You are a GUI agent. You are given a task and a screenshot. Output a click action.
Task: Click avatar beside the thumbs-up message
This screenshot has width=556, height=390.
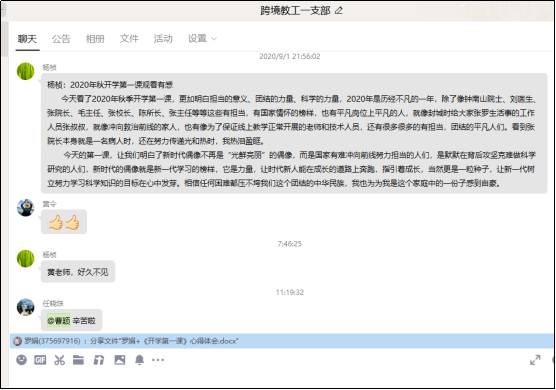26,208
